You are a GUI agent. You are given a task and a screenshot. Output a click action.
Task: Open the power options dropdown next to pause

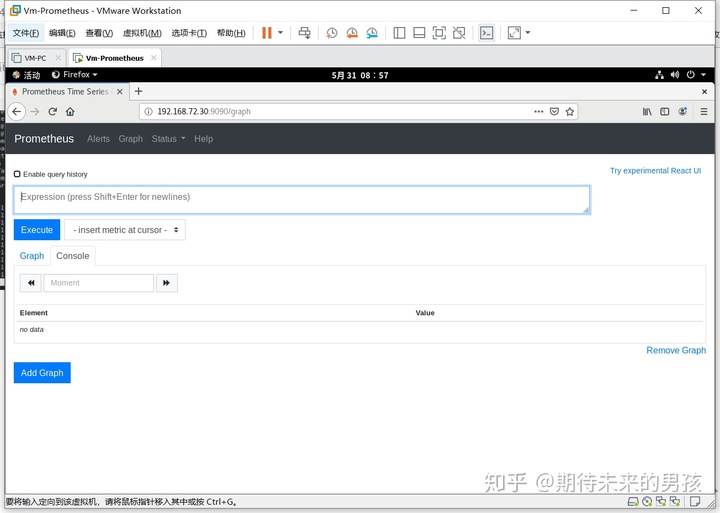281,33
